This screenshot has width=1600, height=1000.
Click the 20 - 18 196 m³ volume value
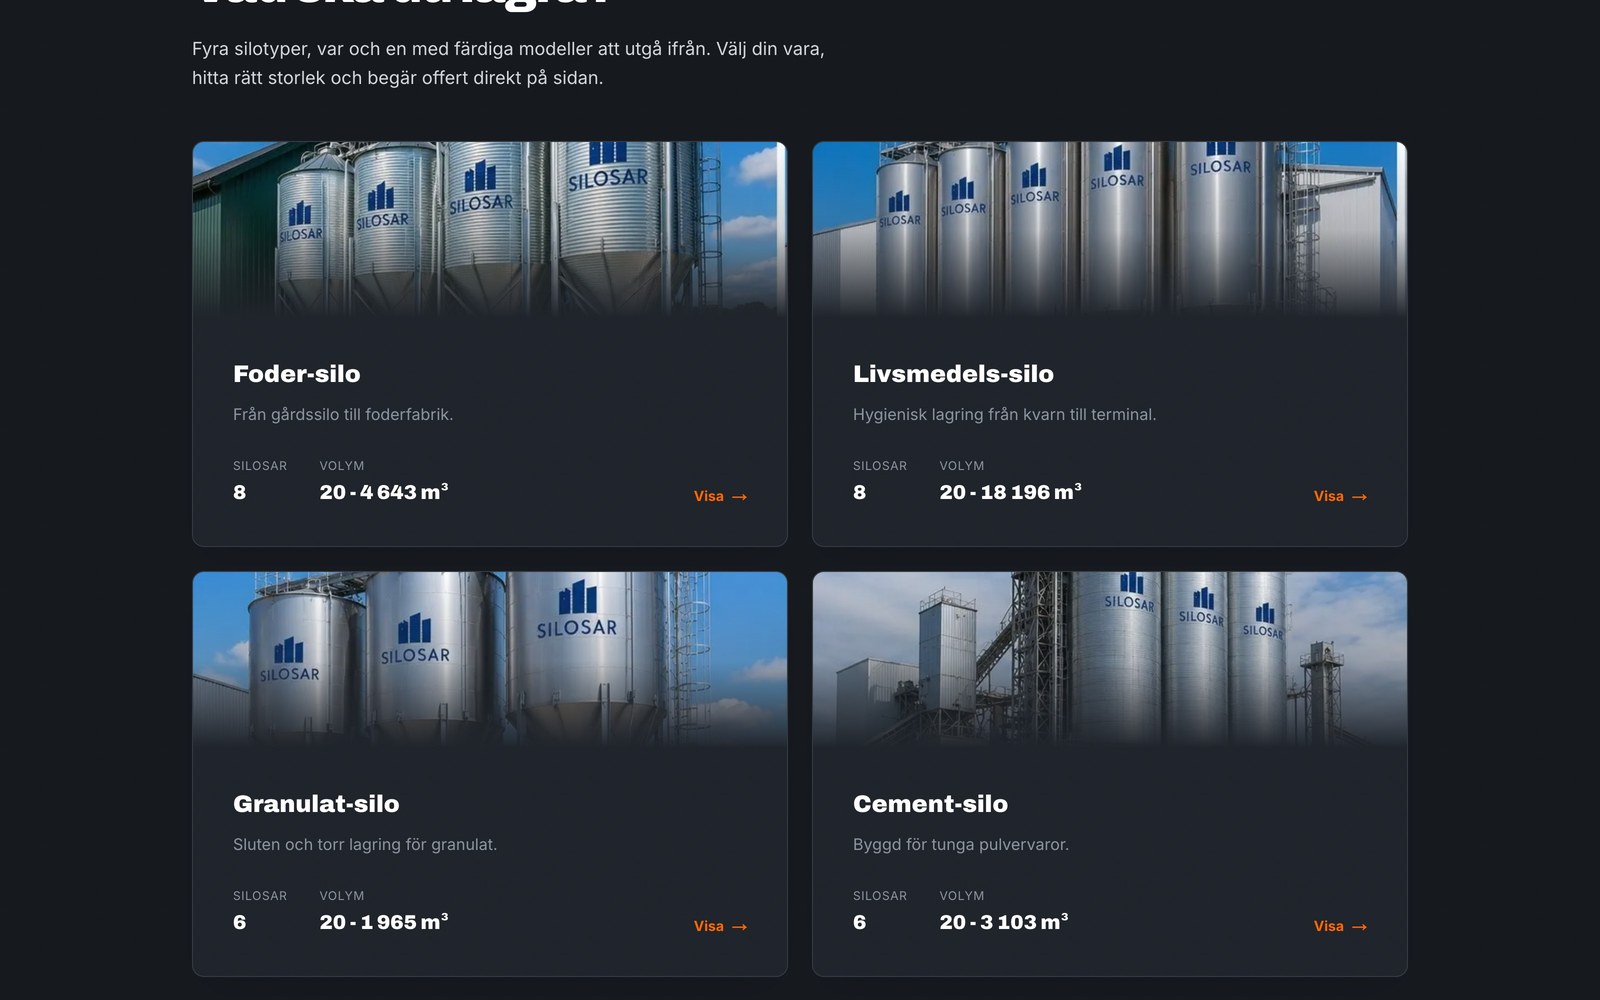tap(1010, 492)
